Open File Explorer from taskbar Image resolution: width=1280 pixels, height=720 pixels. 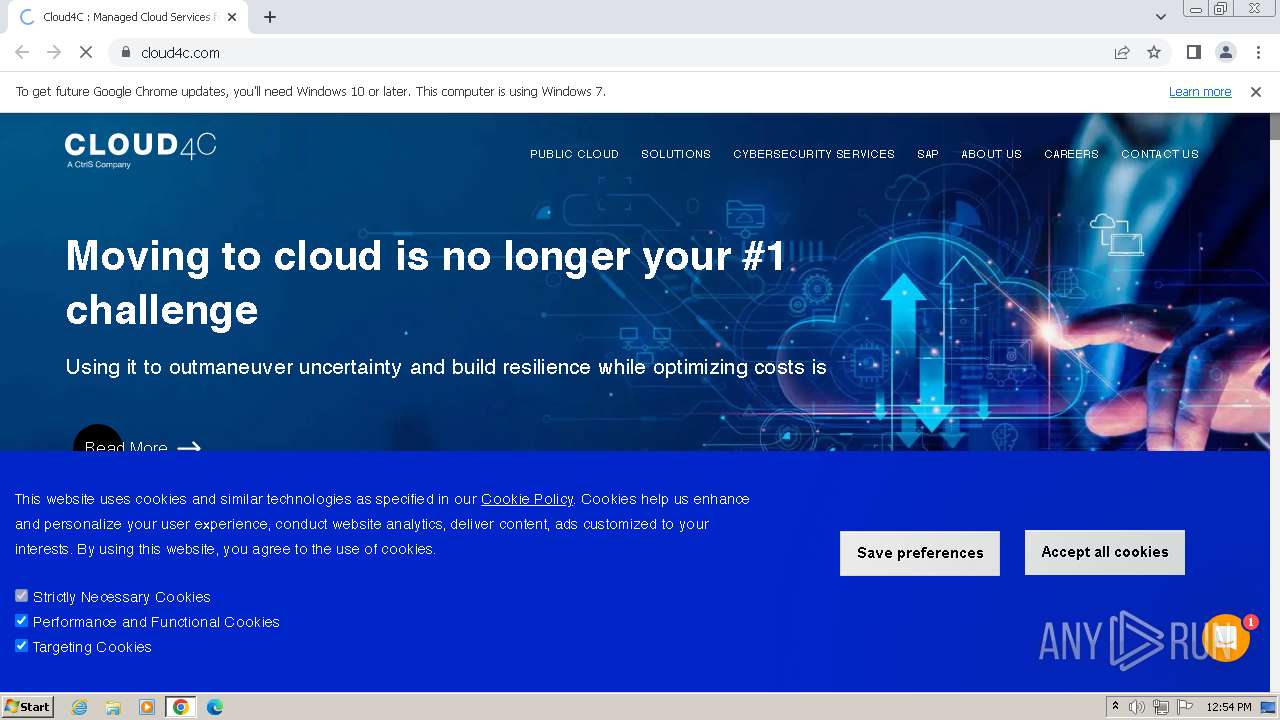pyautogui.click(x=113, y=707)
